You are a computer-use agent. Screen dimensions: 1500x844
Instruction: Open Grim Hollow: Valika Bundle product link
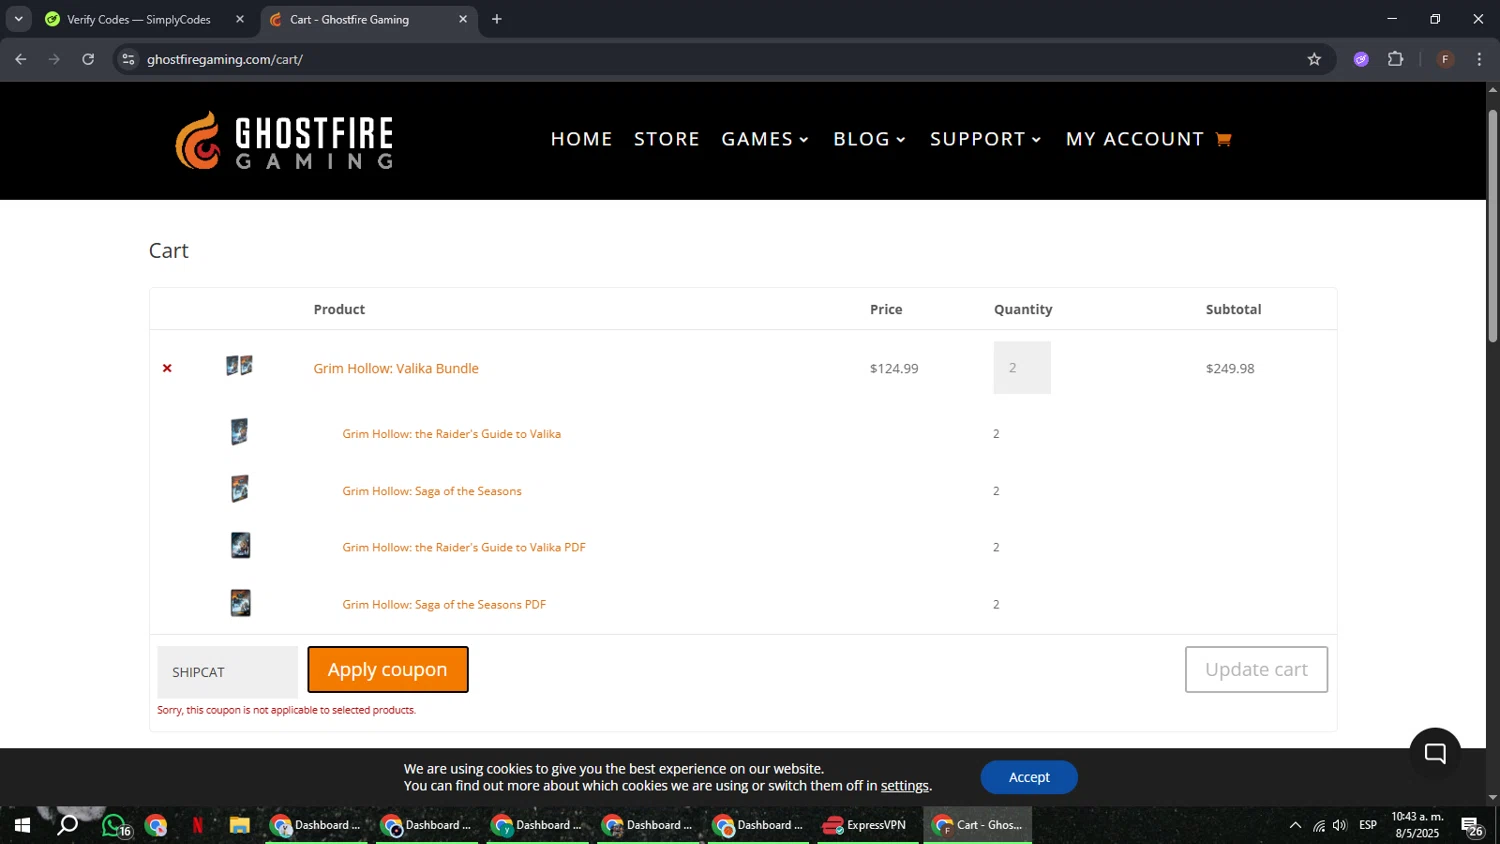click(x=396, y=368)
